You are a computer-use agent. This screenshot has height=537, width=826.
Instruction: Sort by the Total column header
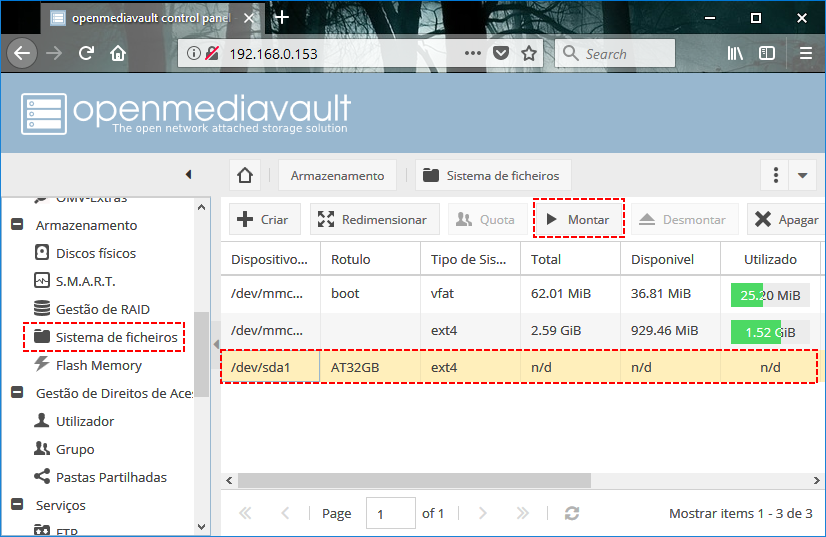(571, 259)
